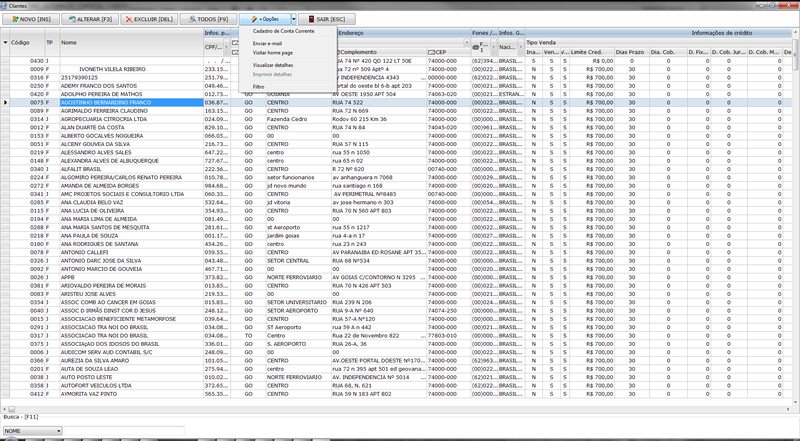Click the envelope icon beside the CEP header

click(x=430, y=51)
